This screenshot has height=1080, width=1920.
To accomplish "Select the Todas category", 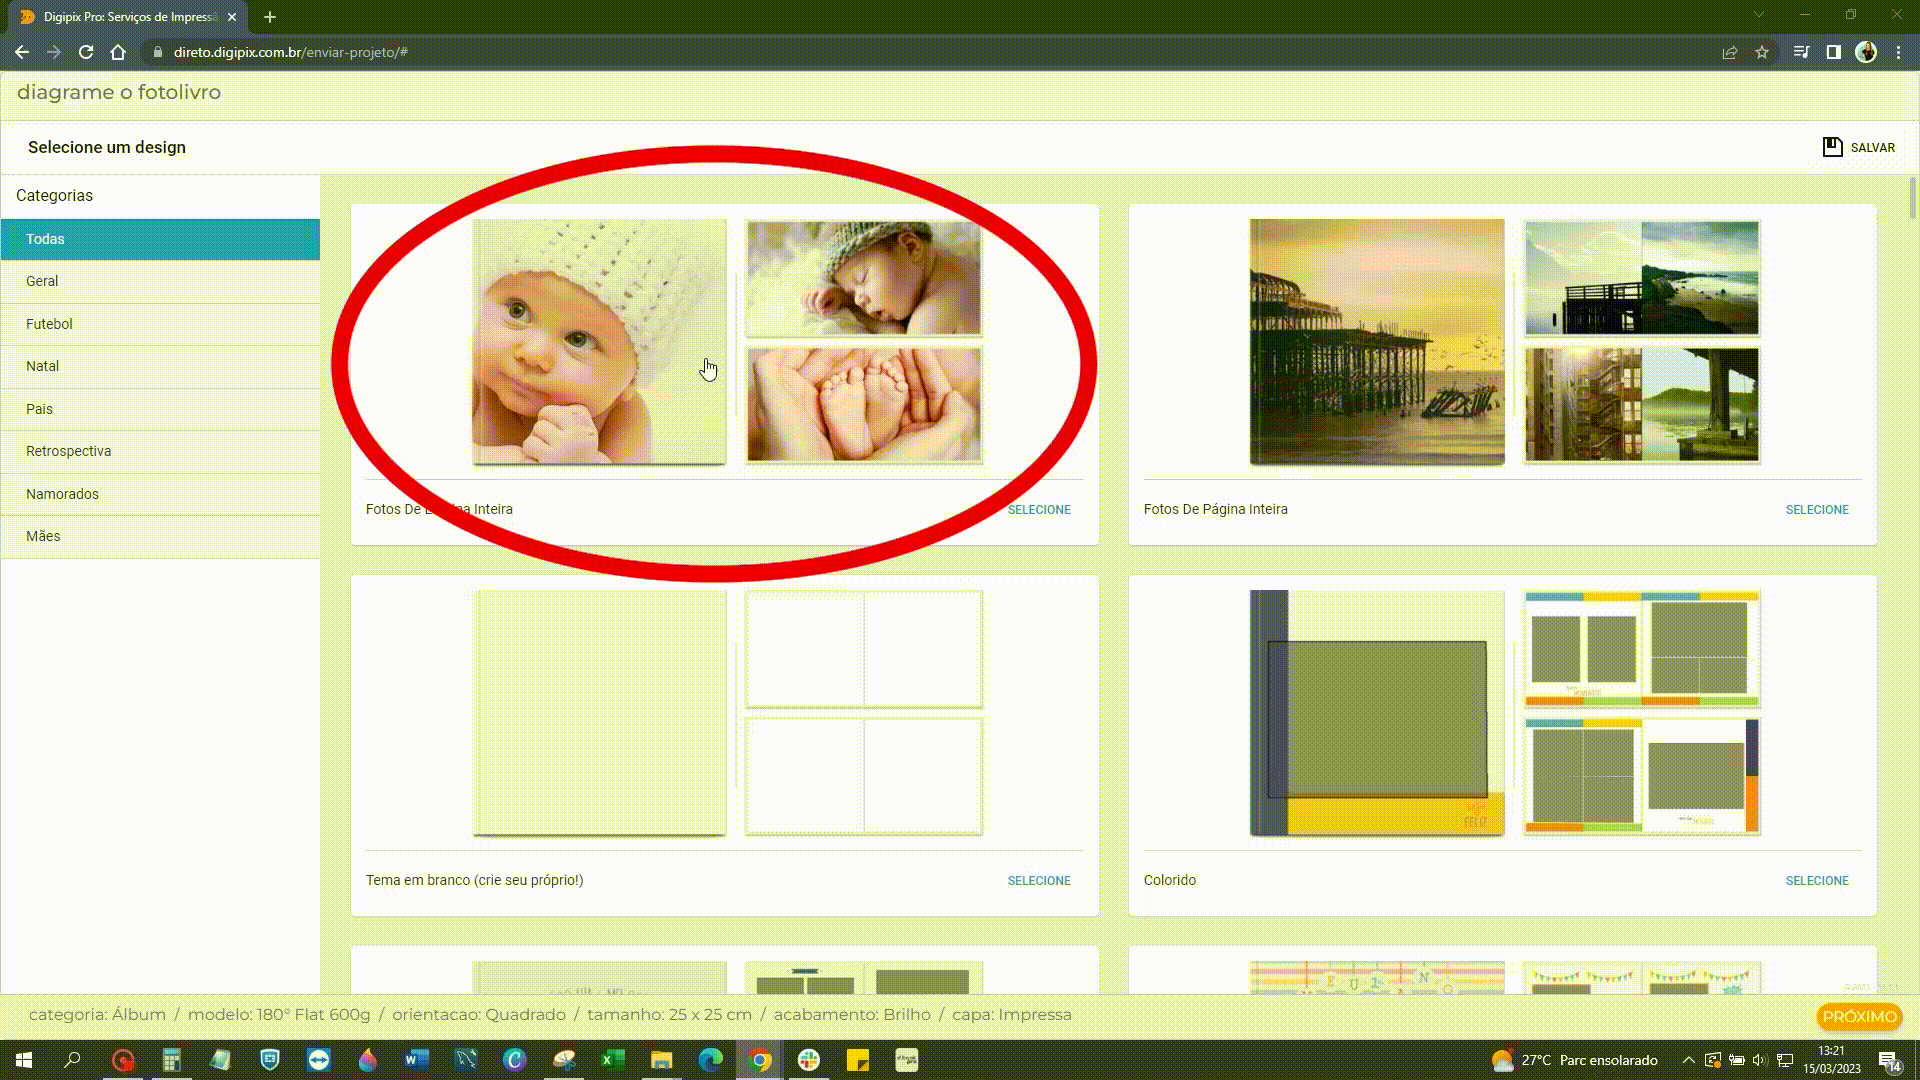I will click(x=160, y=239).
